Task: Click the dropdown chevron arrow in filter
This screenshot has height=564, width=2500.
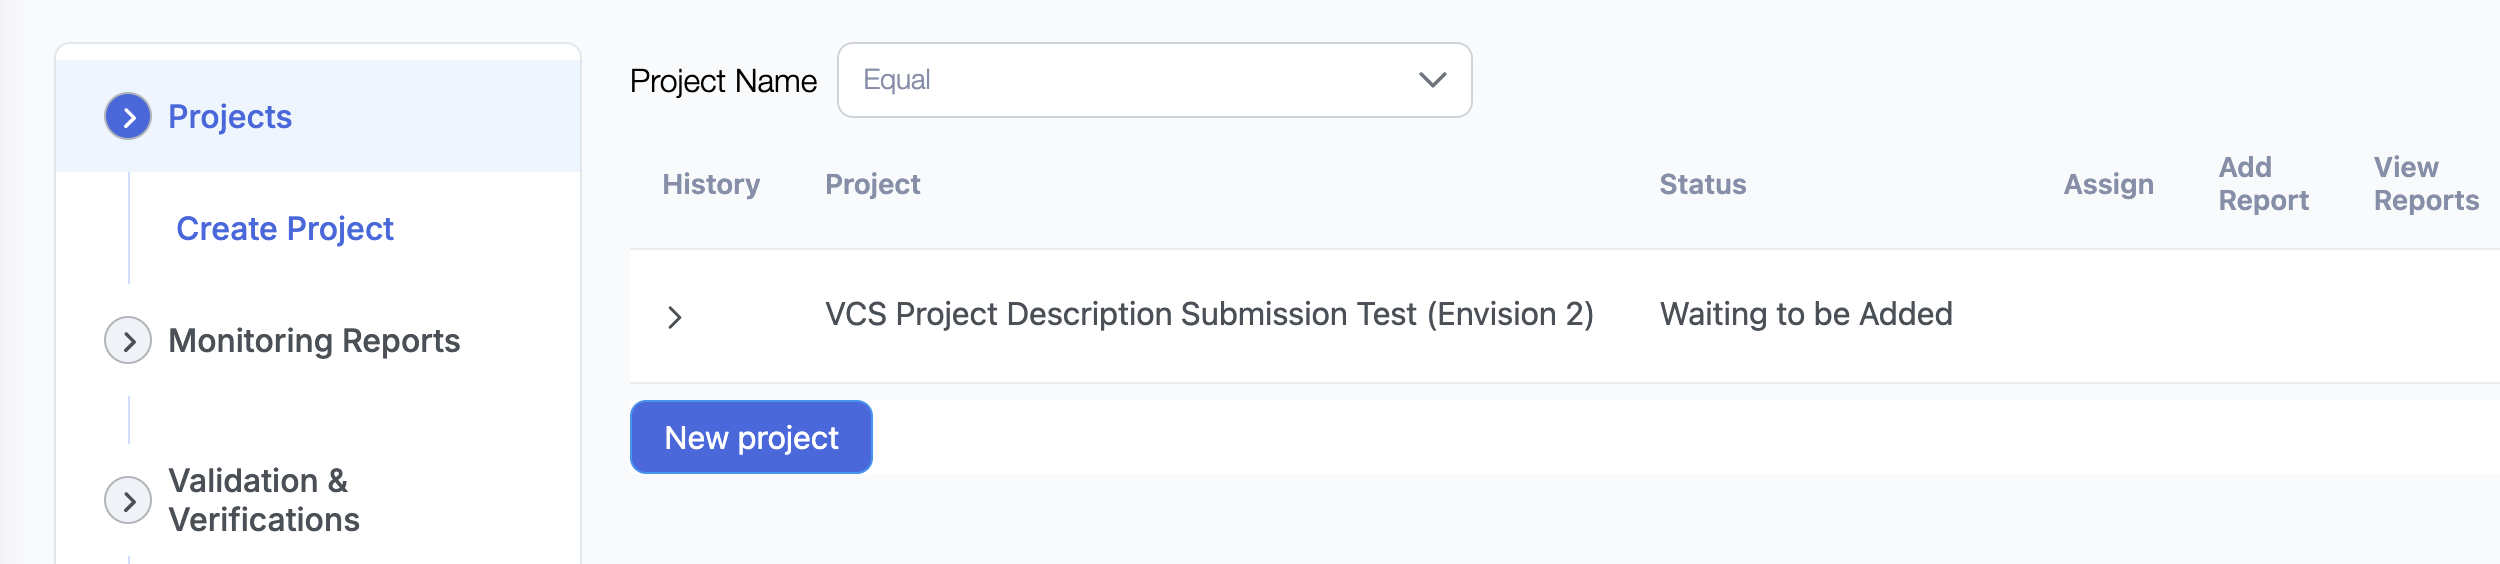Action: [1432, 80]
